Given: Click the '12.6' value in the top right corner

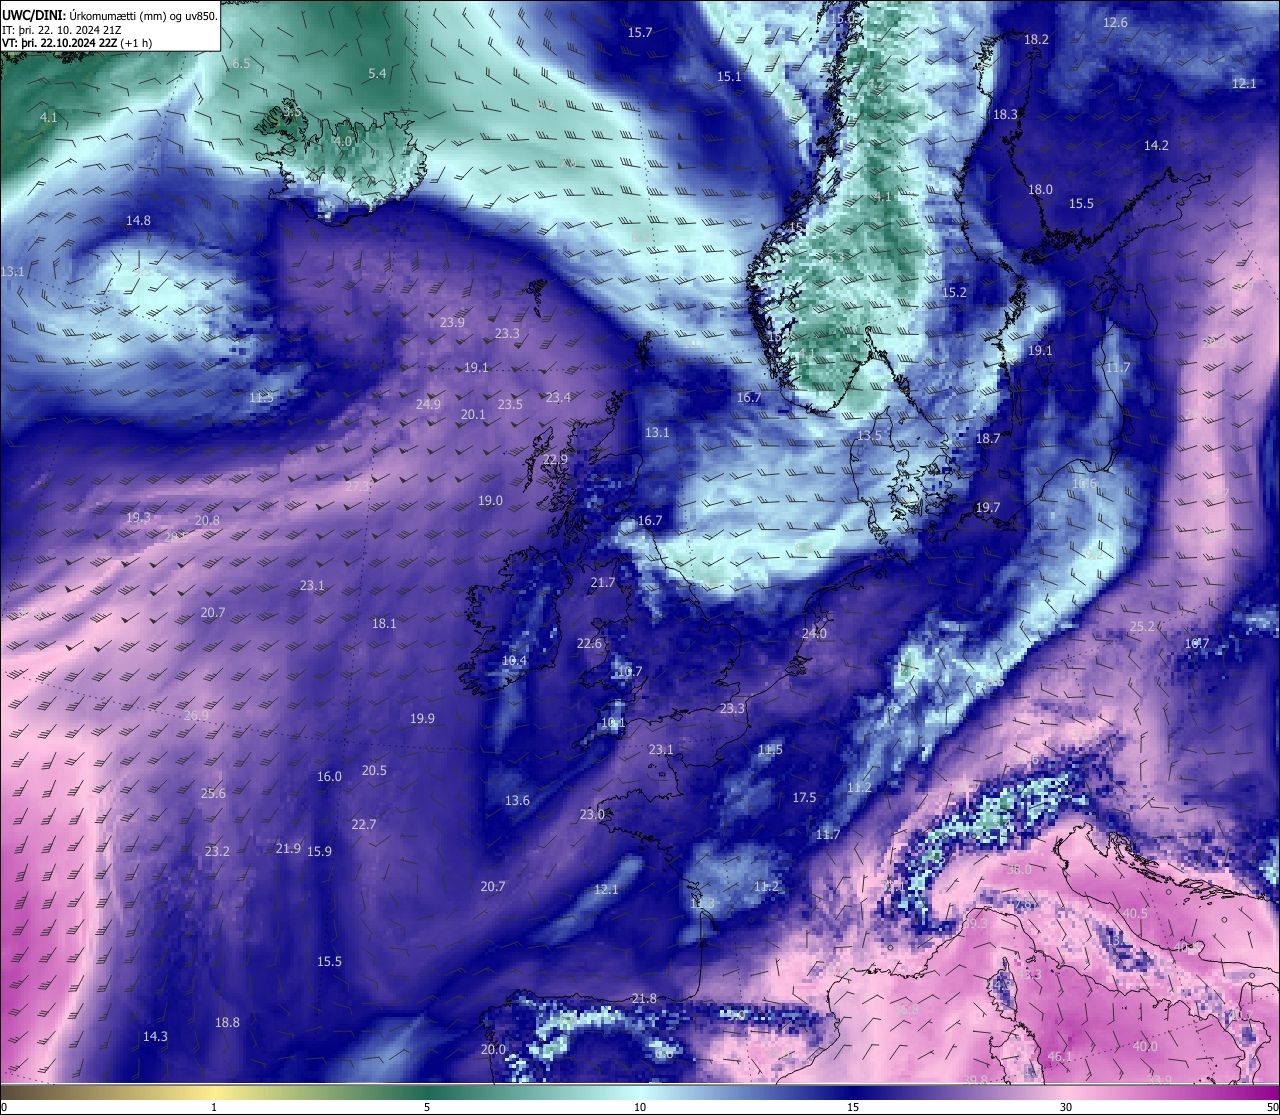Looking at the screenshot, I should (x=1115, y=22).
